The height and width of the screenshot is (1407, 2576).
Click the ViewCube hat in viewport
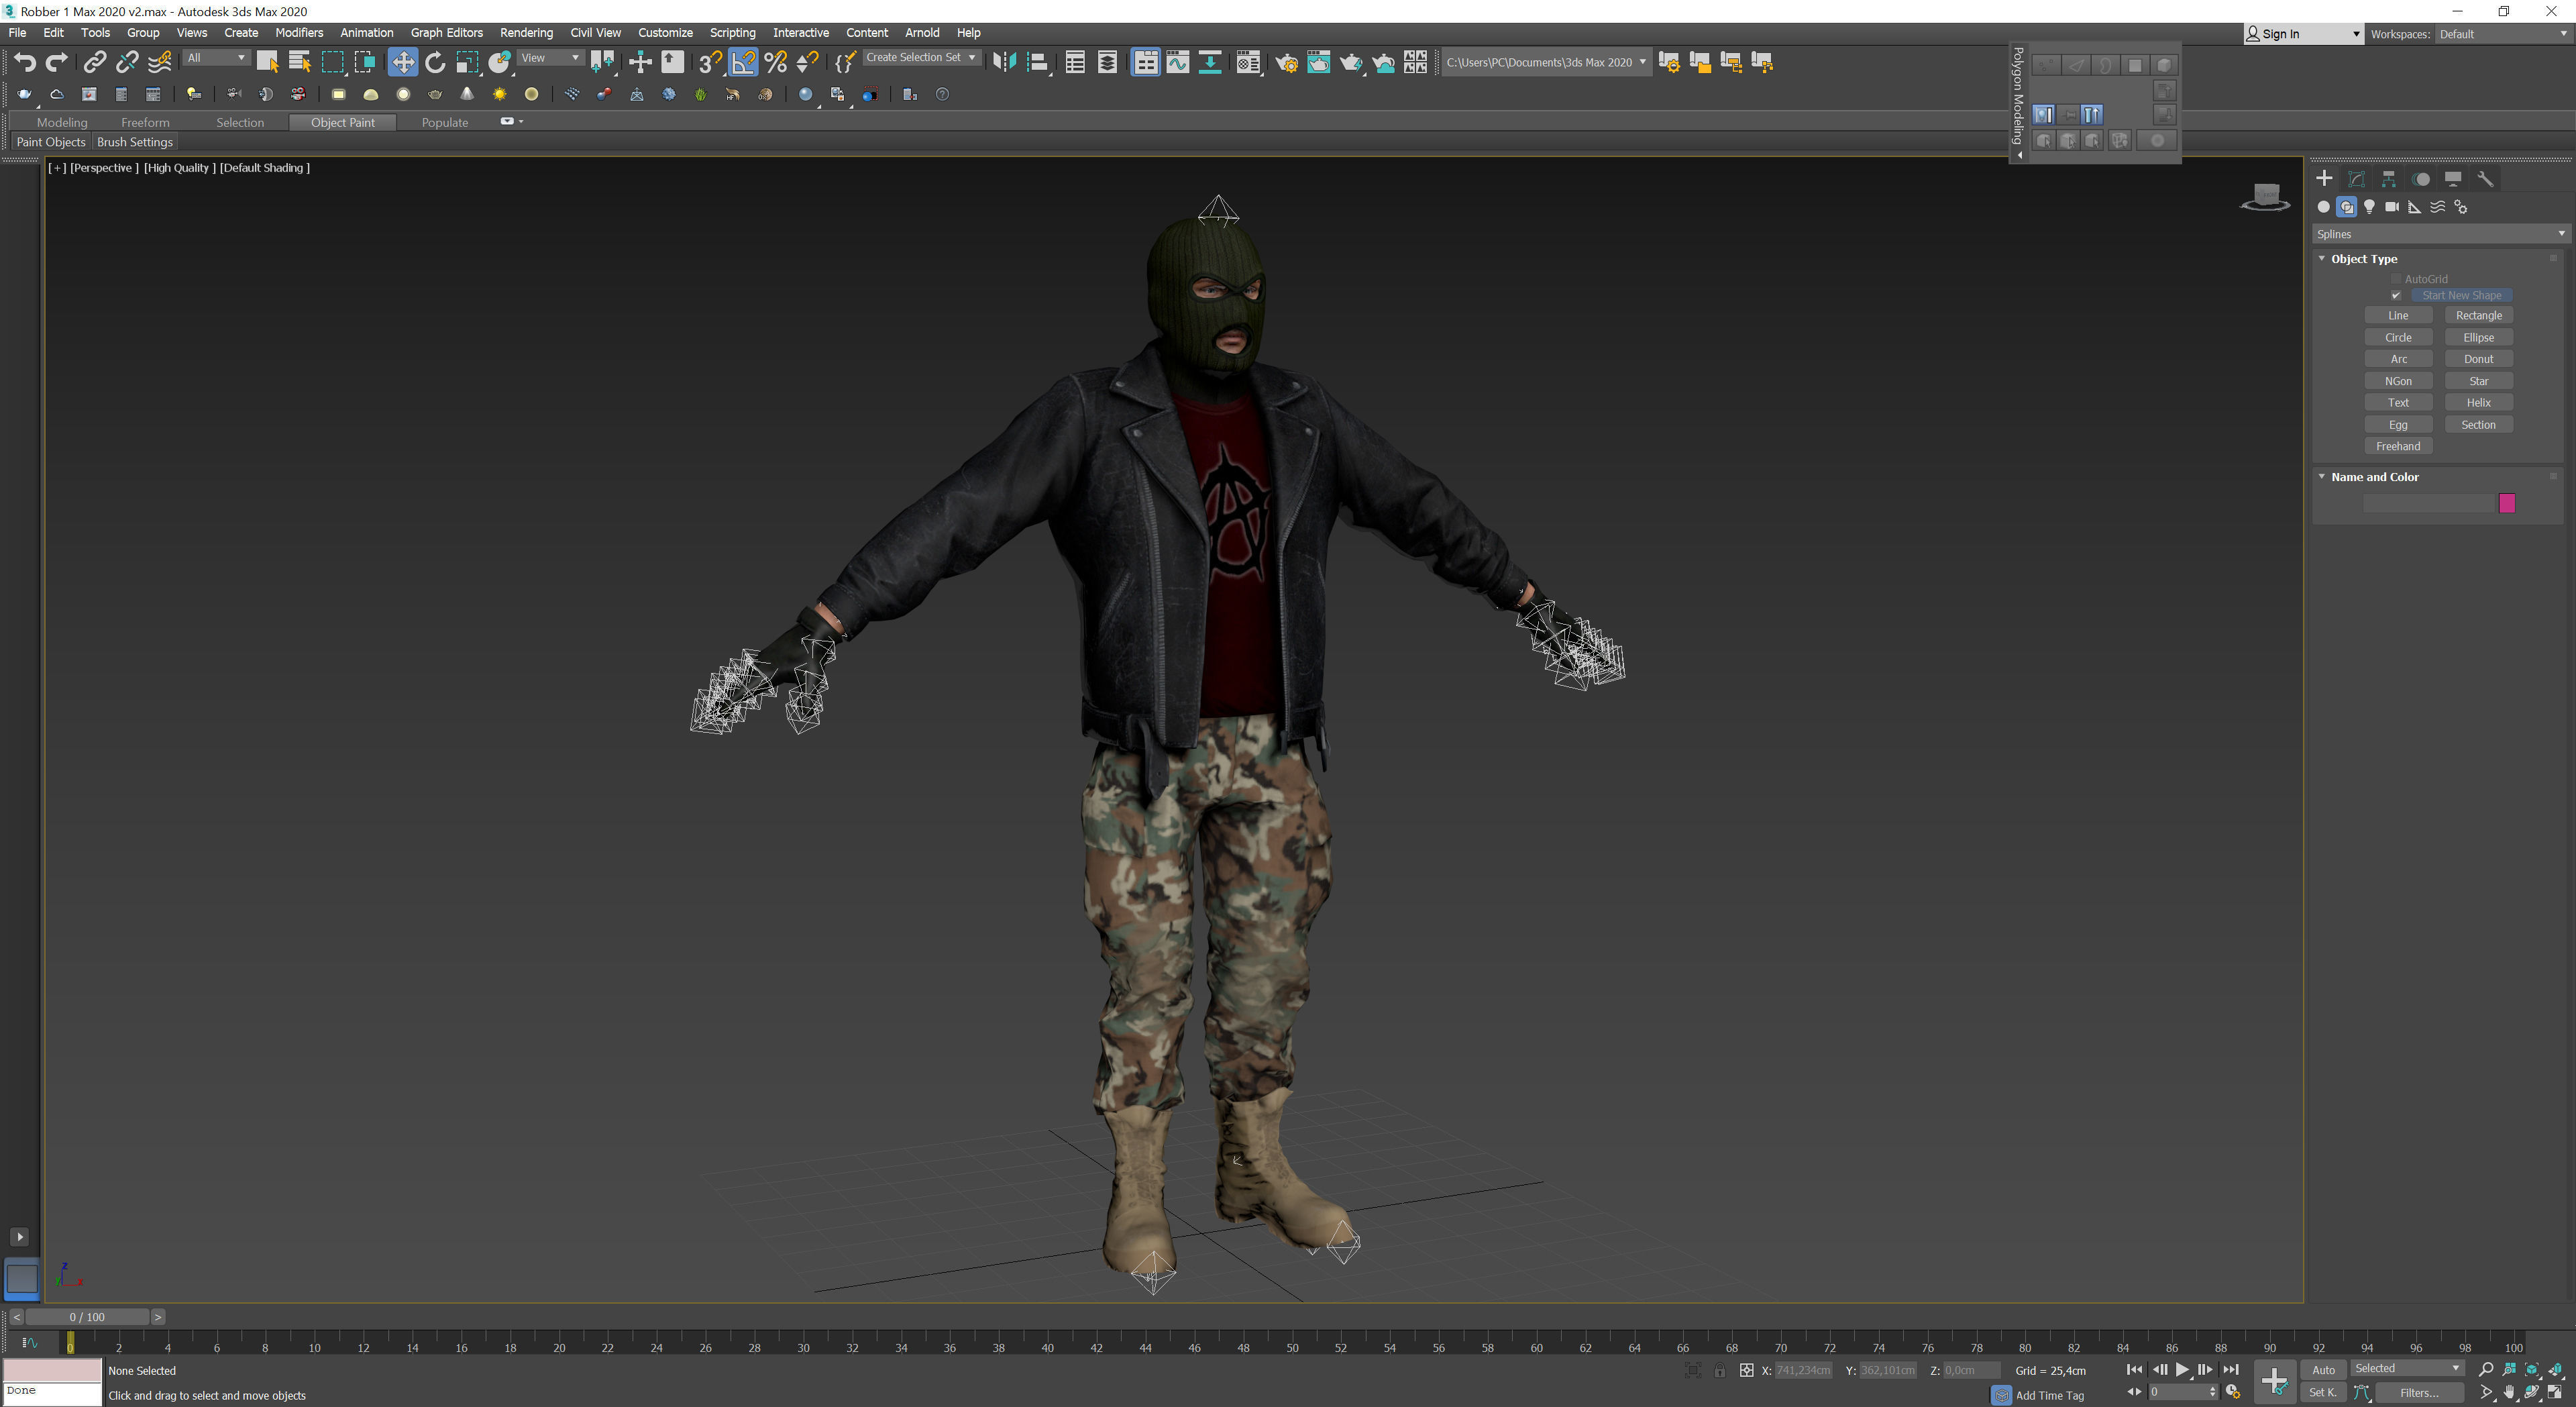[2265, 197]
